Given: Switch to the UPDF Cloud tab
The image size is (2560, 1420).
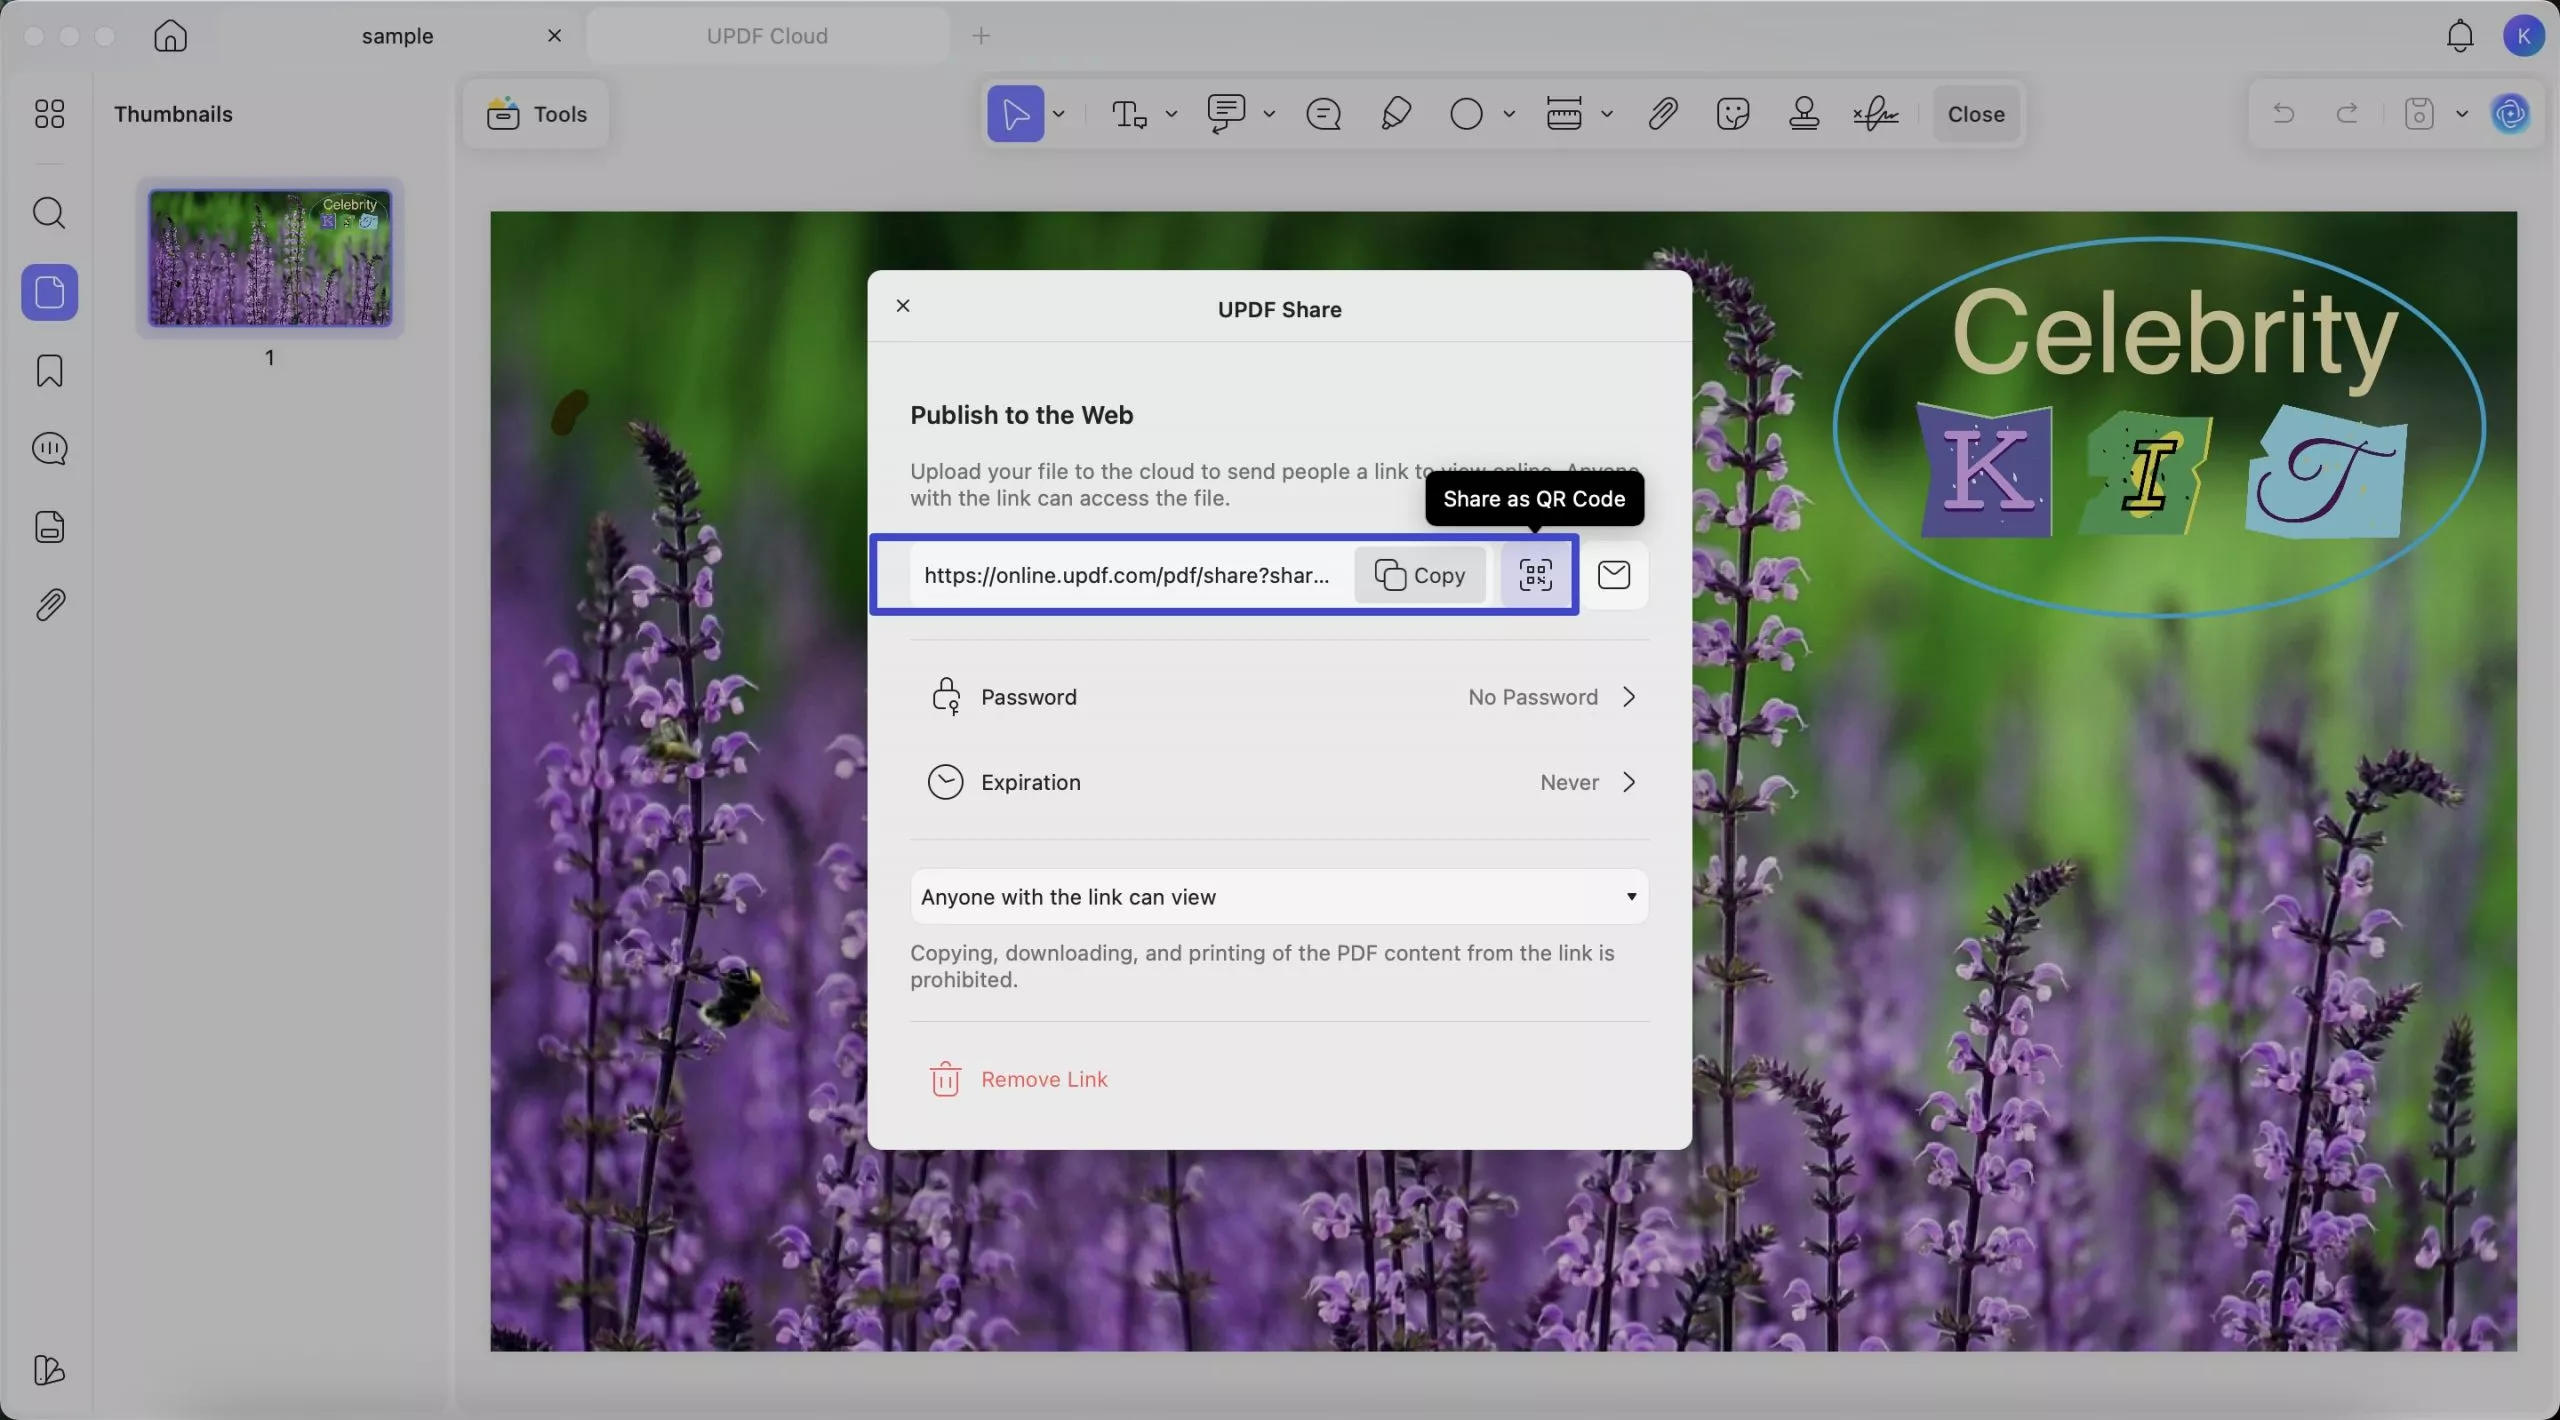Looking at the screenshot, I should point(767,36).
